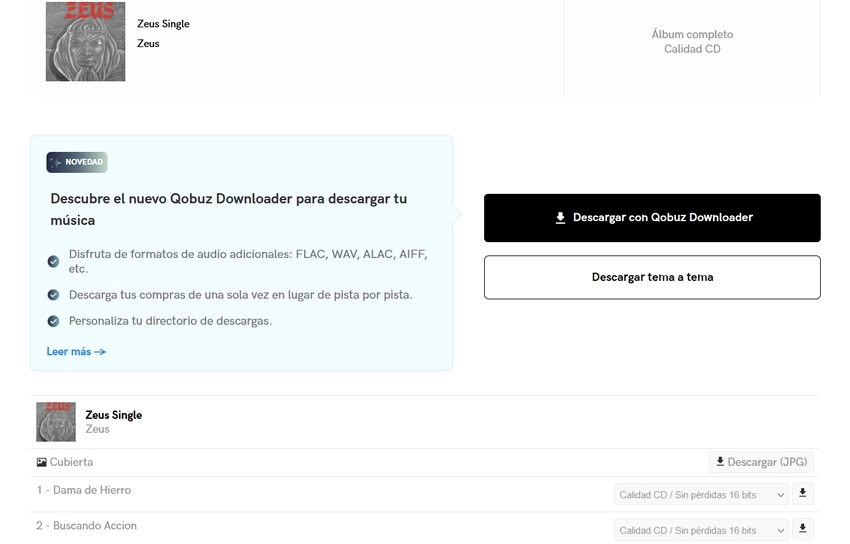Screen dimensions: 850x544
Task: Click 'Descubre el nuevo Qobuz Downloader' heading
Action: click(229, 210)
